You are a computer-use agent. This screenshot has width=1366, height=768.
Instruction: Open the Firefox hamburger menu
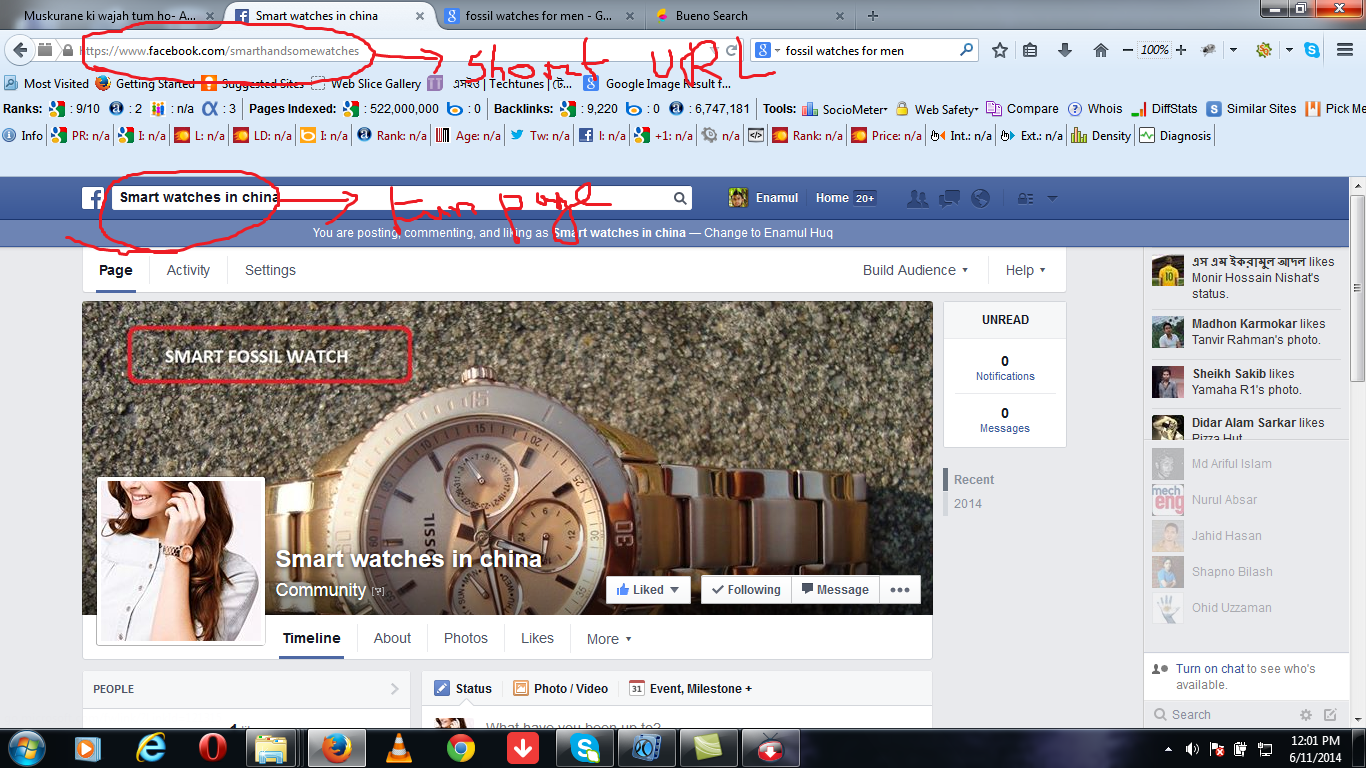pos(1345,50)
